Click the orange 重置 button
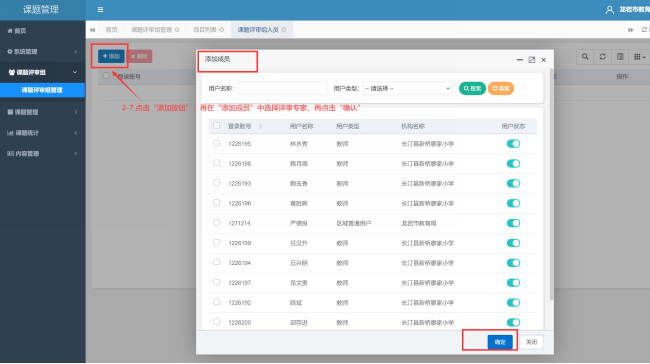This screenshot has width=650, height=364. (501, 88)
